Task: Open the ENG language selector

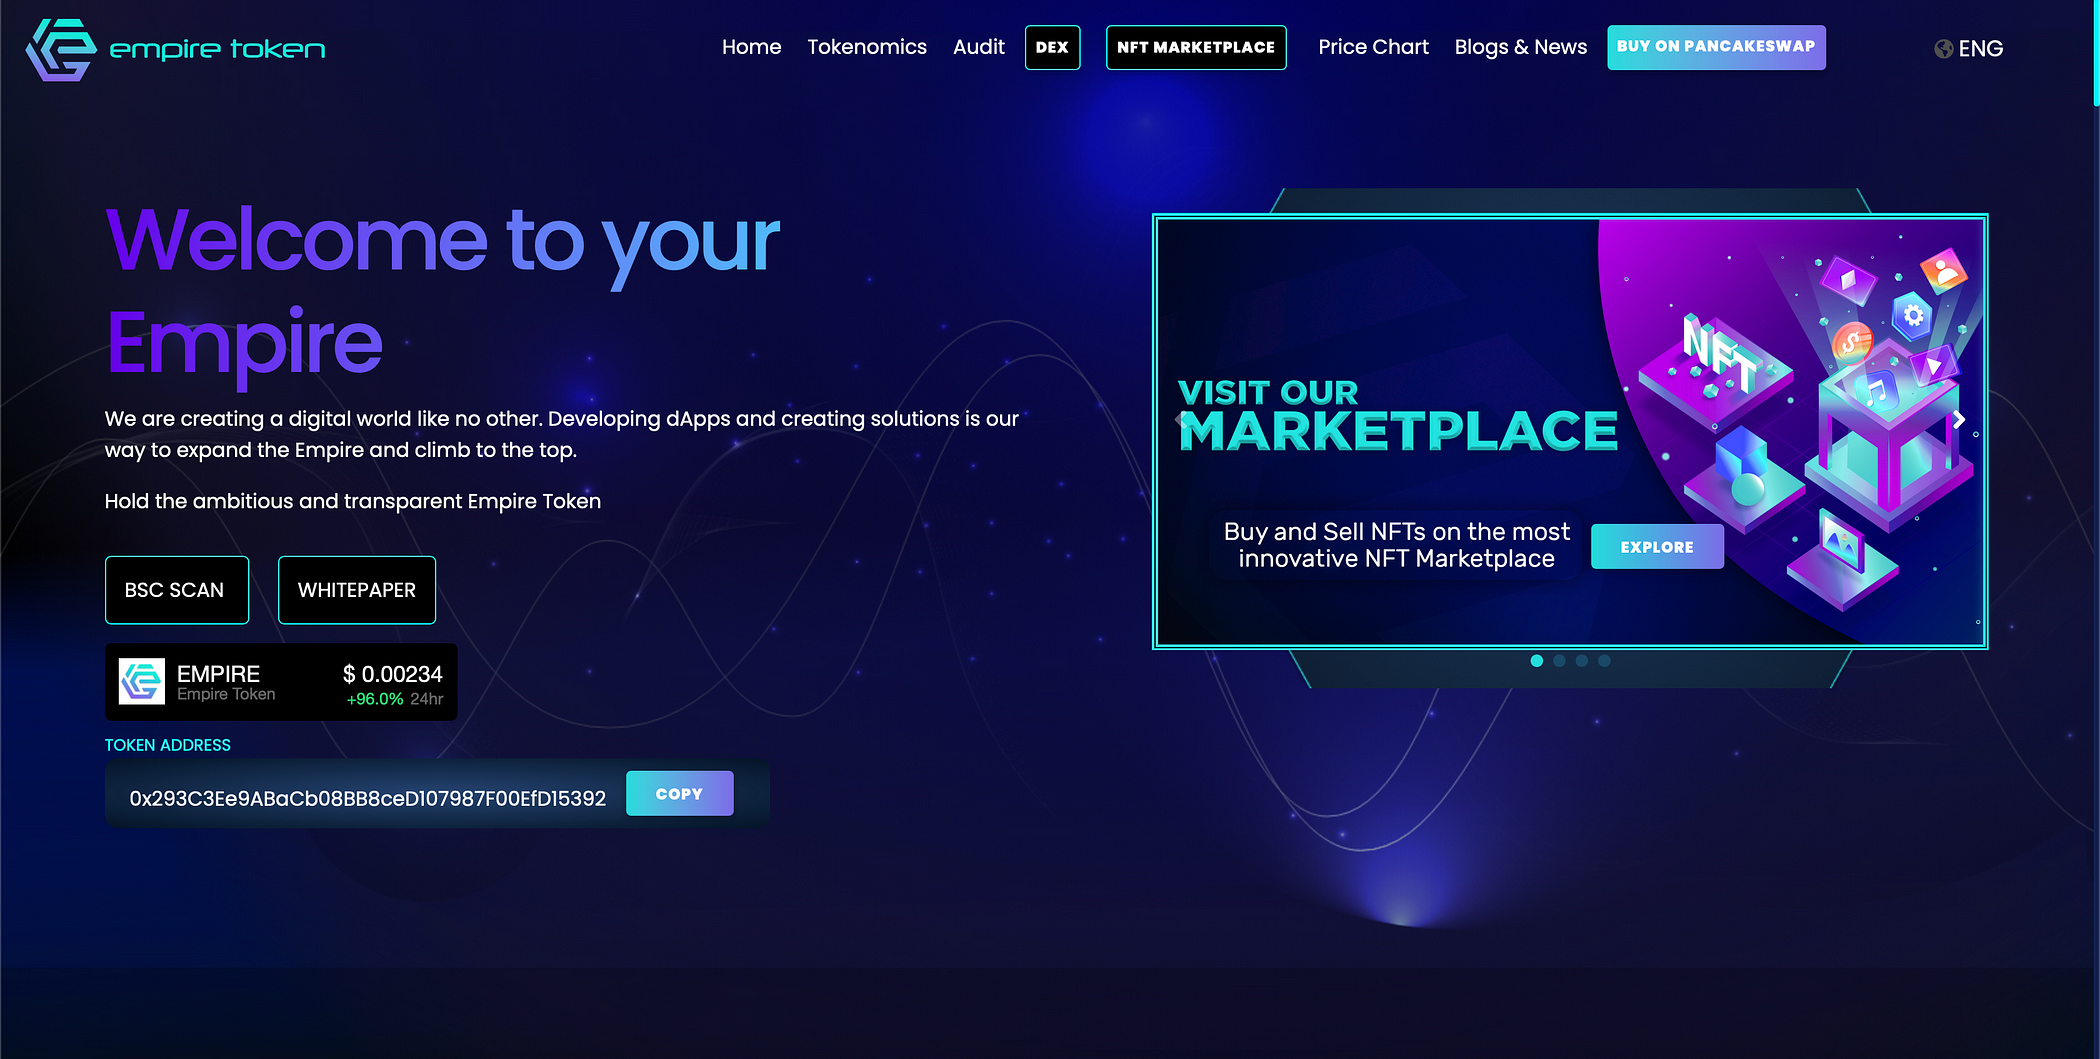Action: coord(1969,49)
